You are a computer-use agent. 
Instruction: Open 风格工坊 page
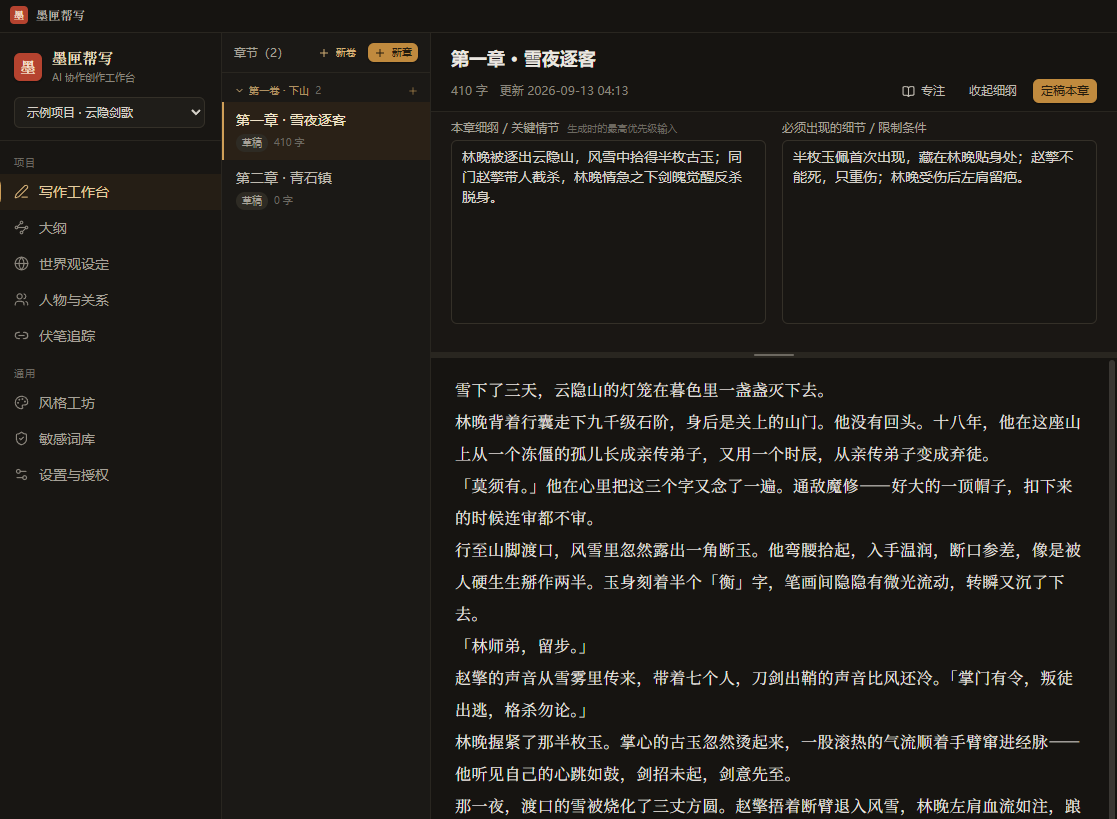click(110, 403)
